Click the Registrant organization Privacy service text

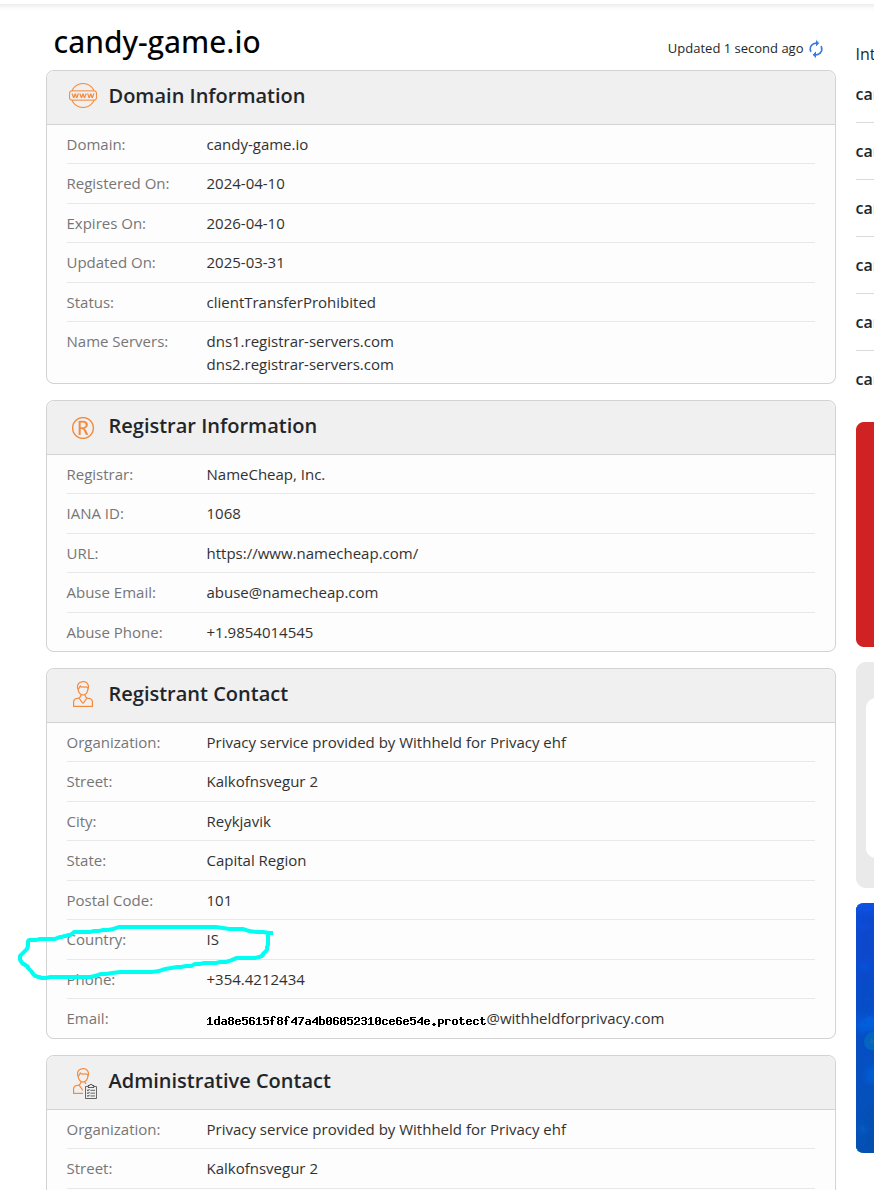tap(386, 743)
